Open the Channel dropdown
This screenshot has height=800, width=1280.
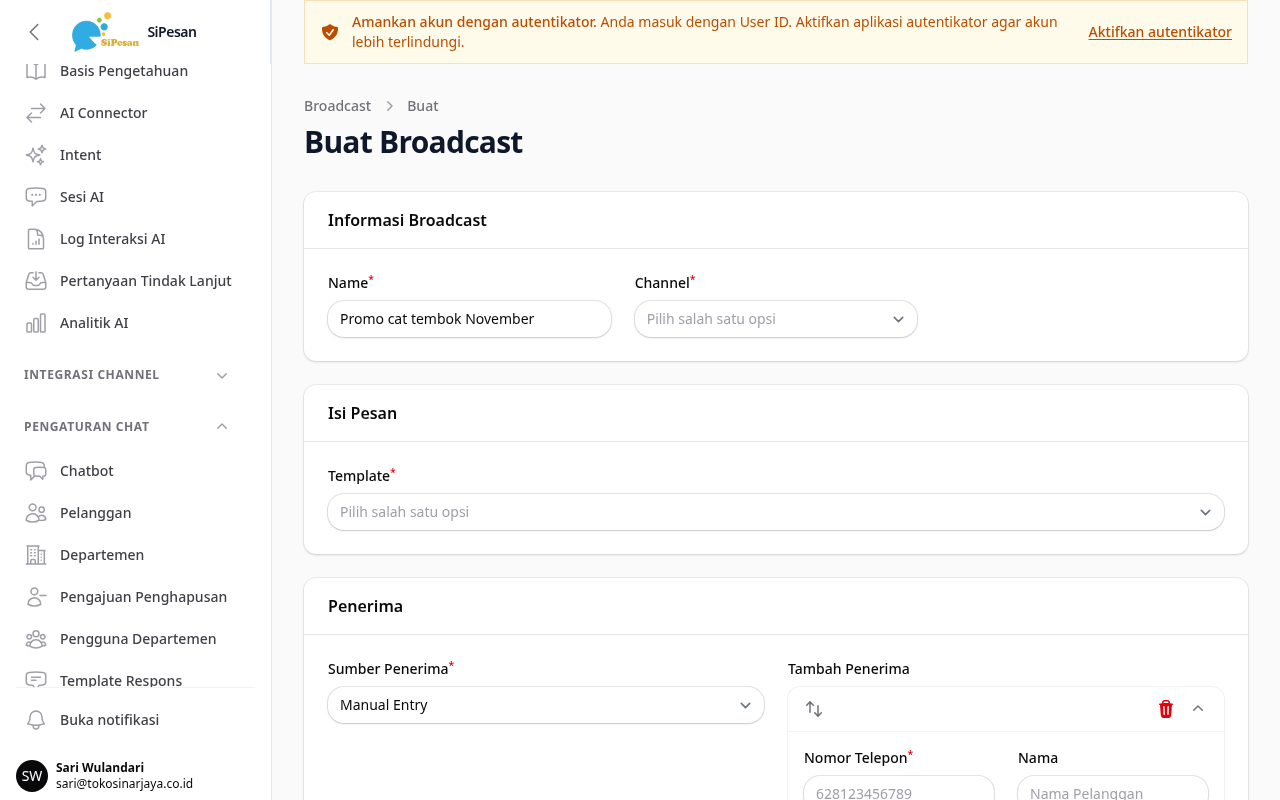[x=776, y=319]
